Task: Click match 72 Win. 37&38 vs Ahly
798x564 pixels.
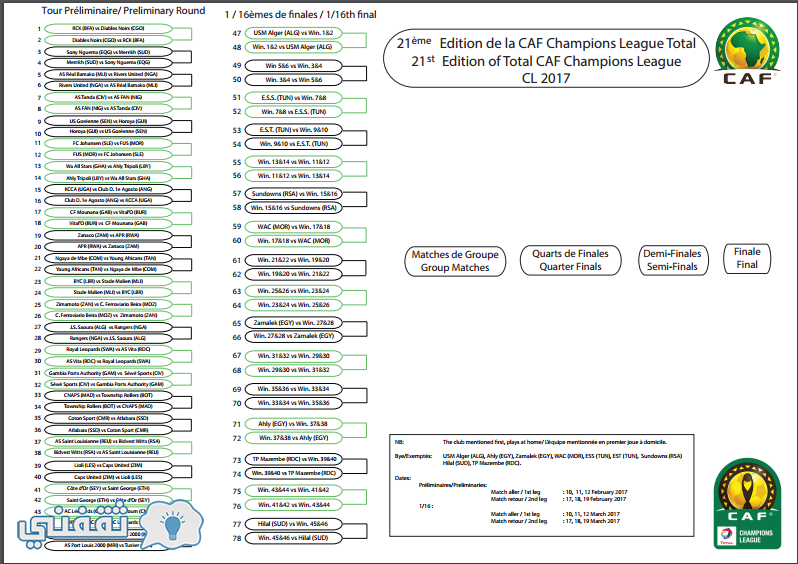Action: click(x=293, y=438)
